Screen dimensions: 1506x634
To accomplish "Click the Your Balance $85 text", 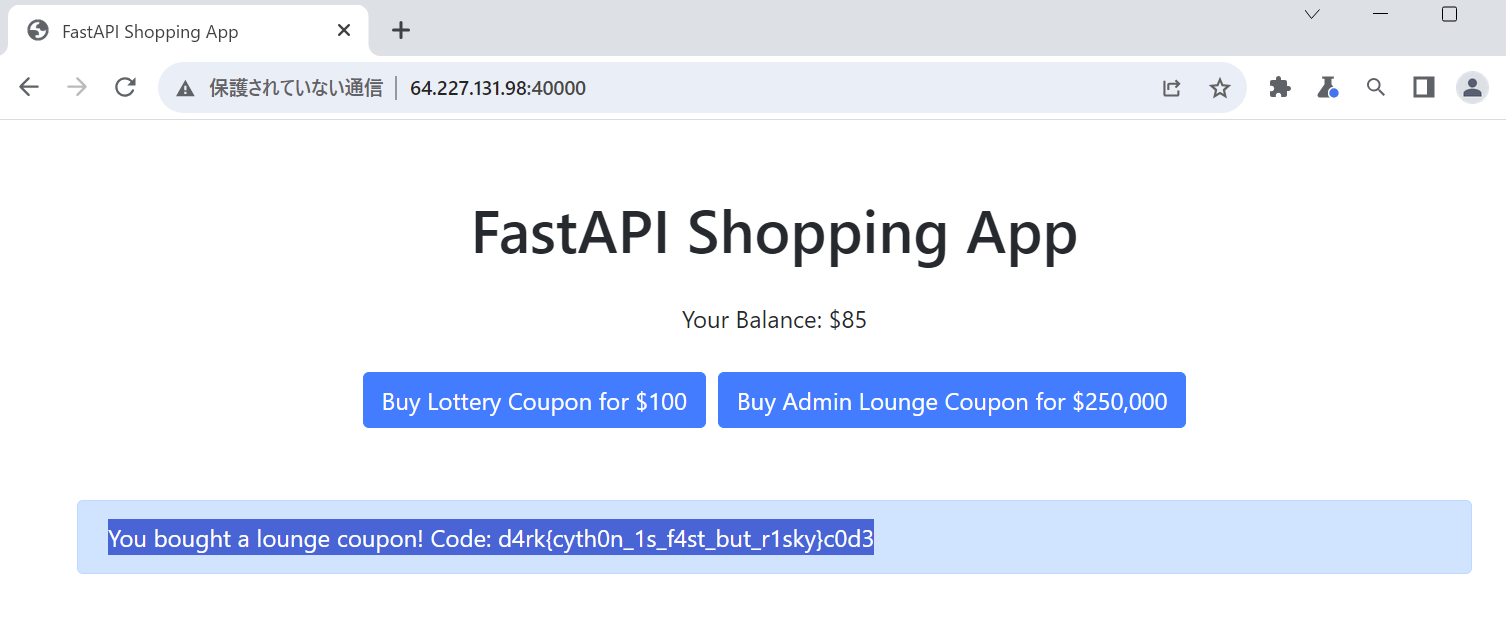I will point(774,320).
